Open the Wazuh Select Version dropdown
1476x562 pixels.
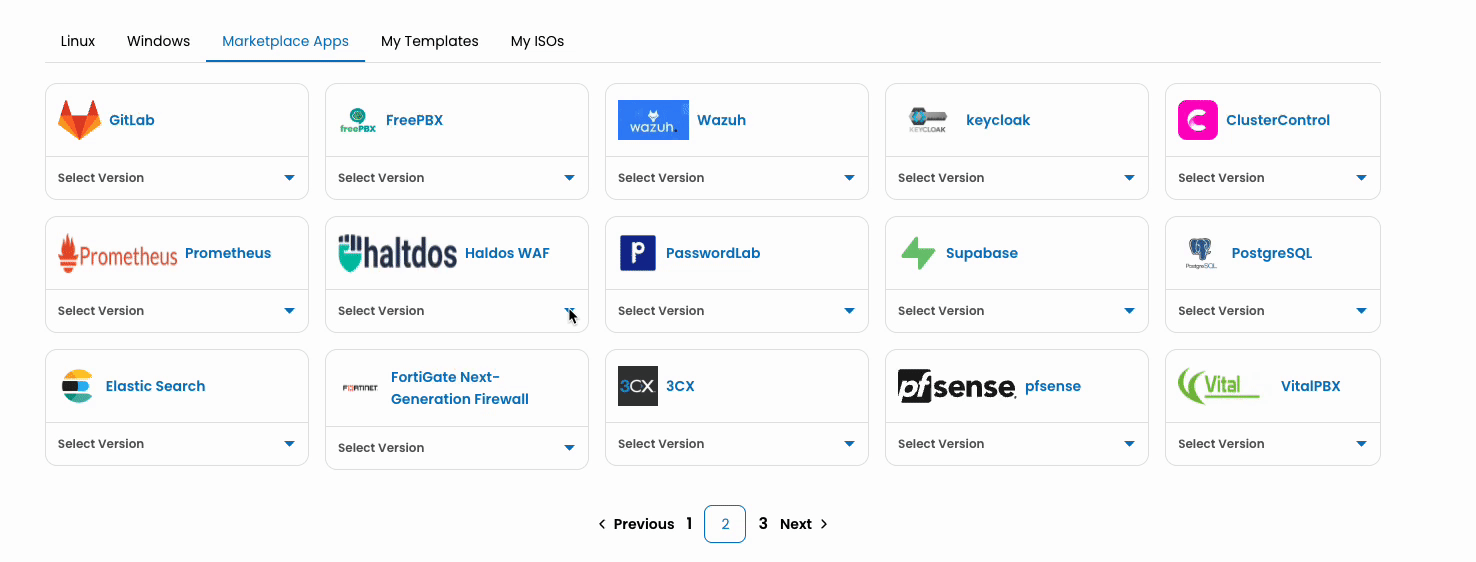737,178
